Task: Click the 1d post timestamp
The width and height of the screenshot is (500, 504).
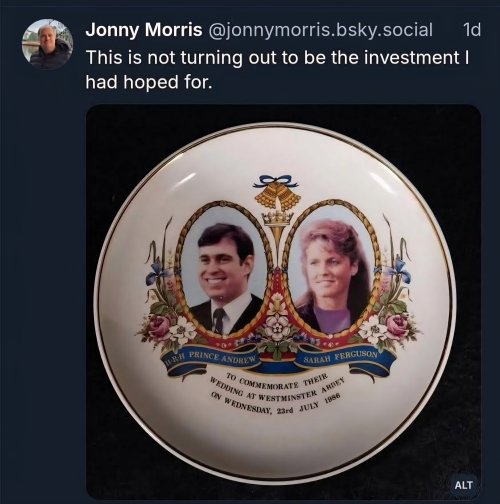Action: tap(472, 30)
